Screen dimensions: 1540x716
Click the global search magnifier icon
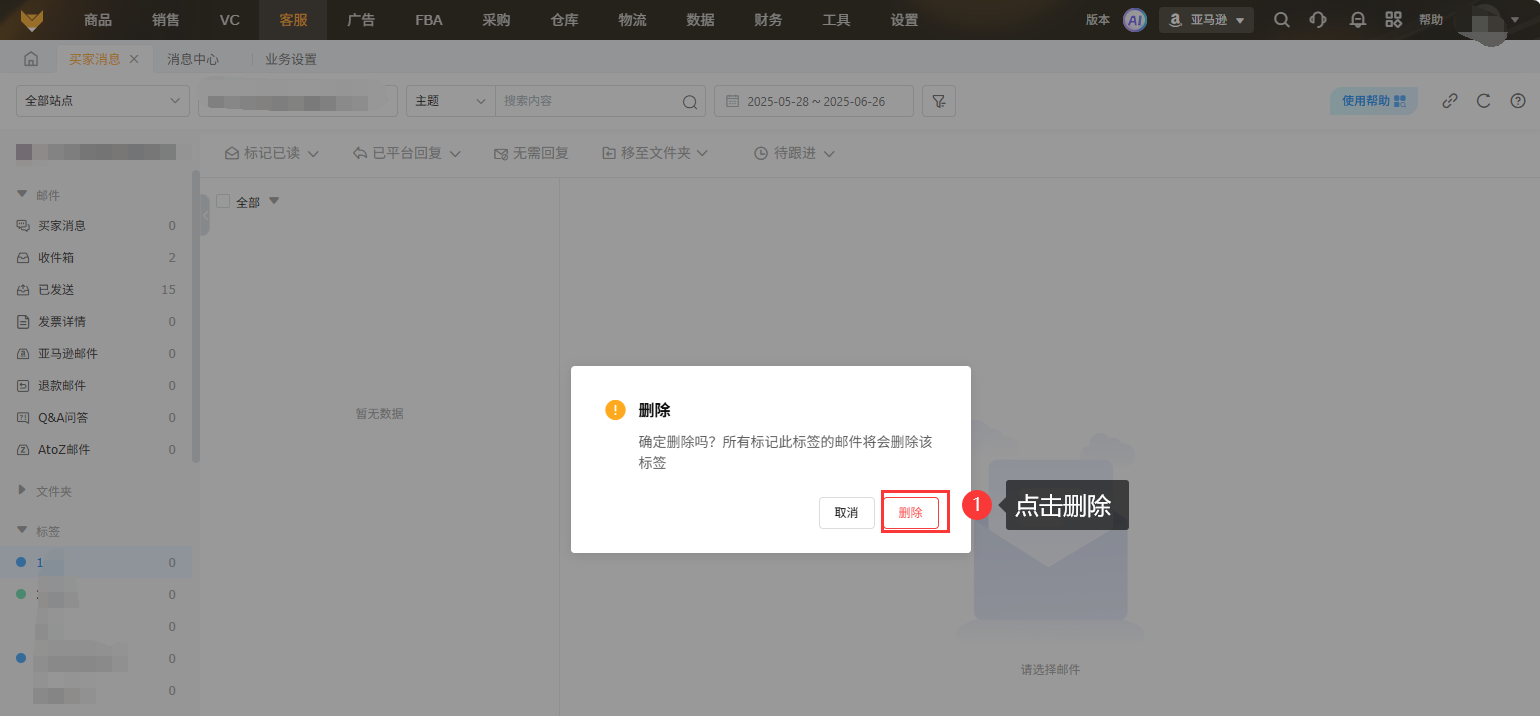pyautogui.click(x=1281, y=20)
